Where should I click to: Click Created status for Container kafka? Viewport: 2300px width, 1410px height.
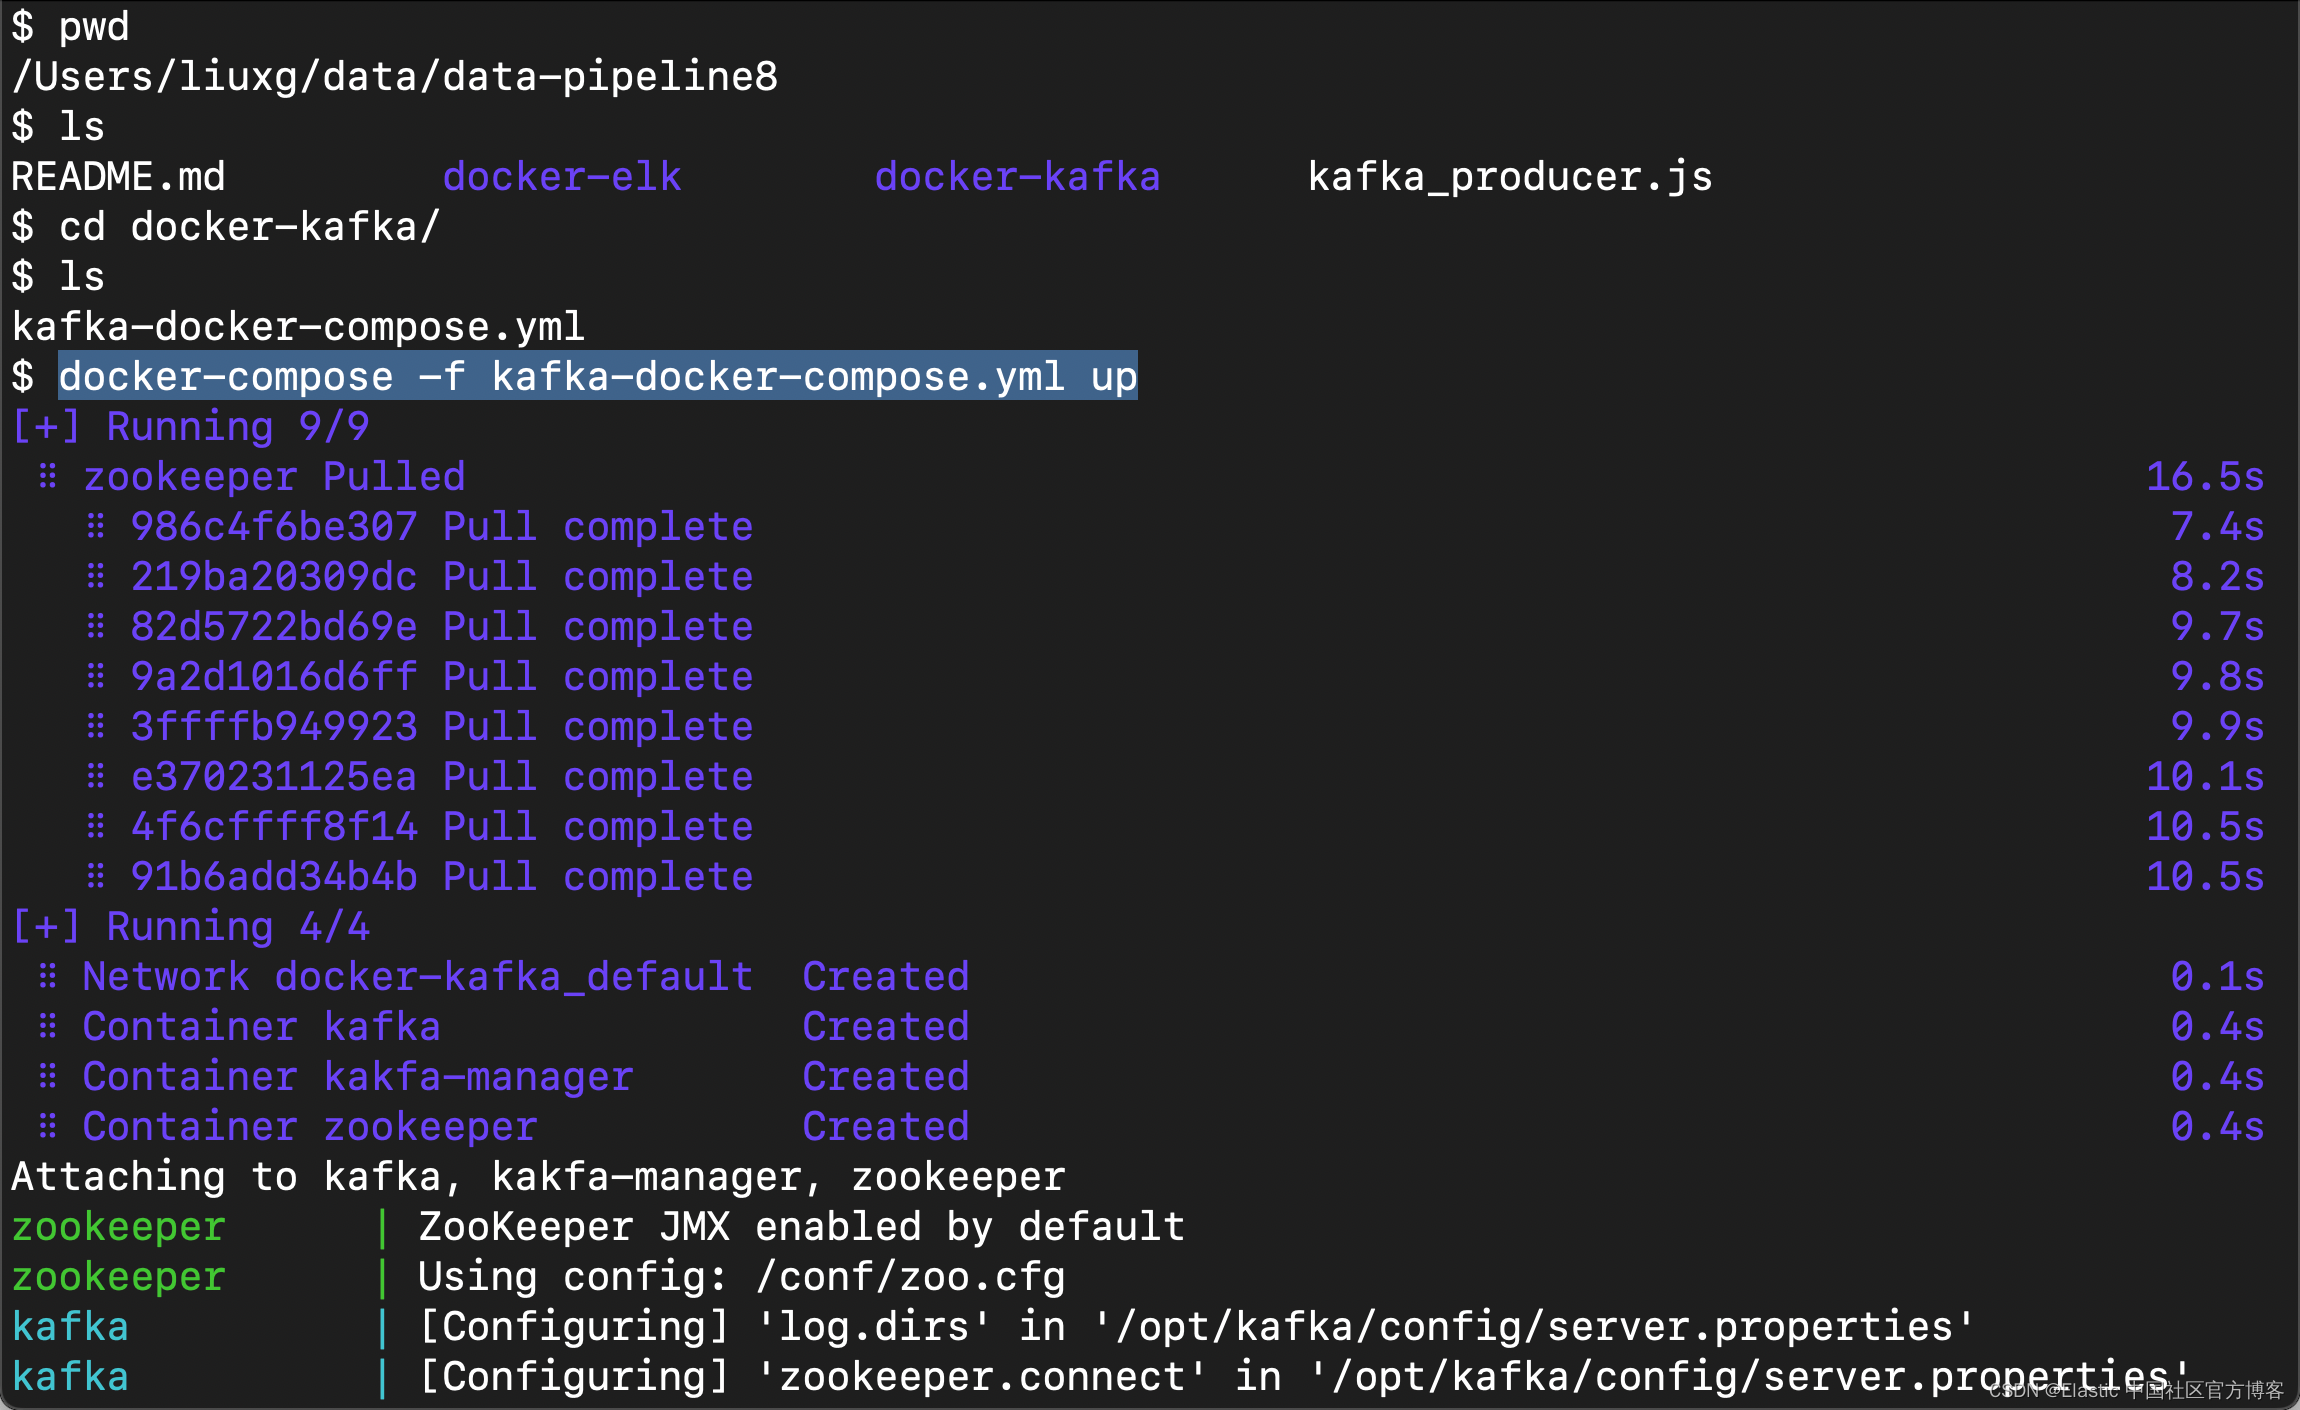pos(886,1027)
